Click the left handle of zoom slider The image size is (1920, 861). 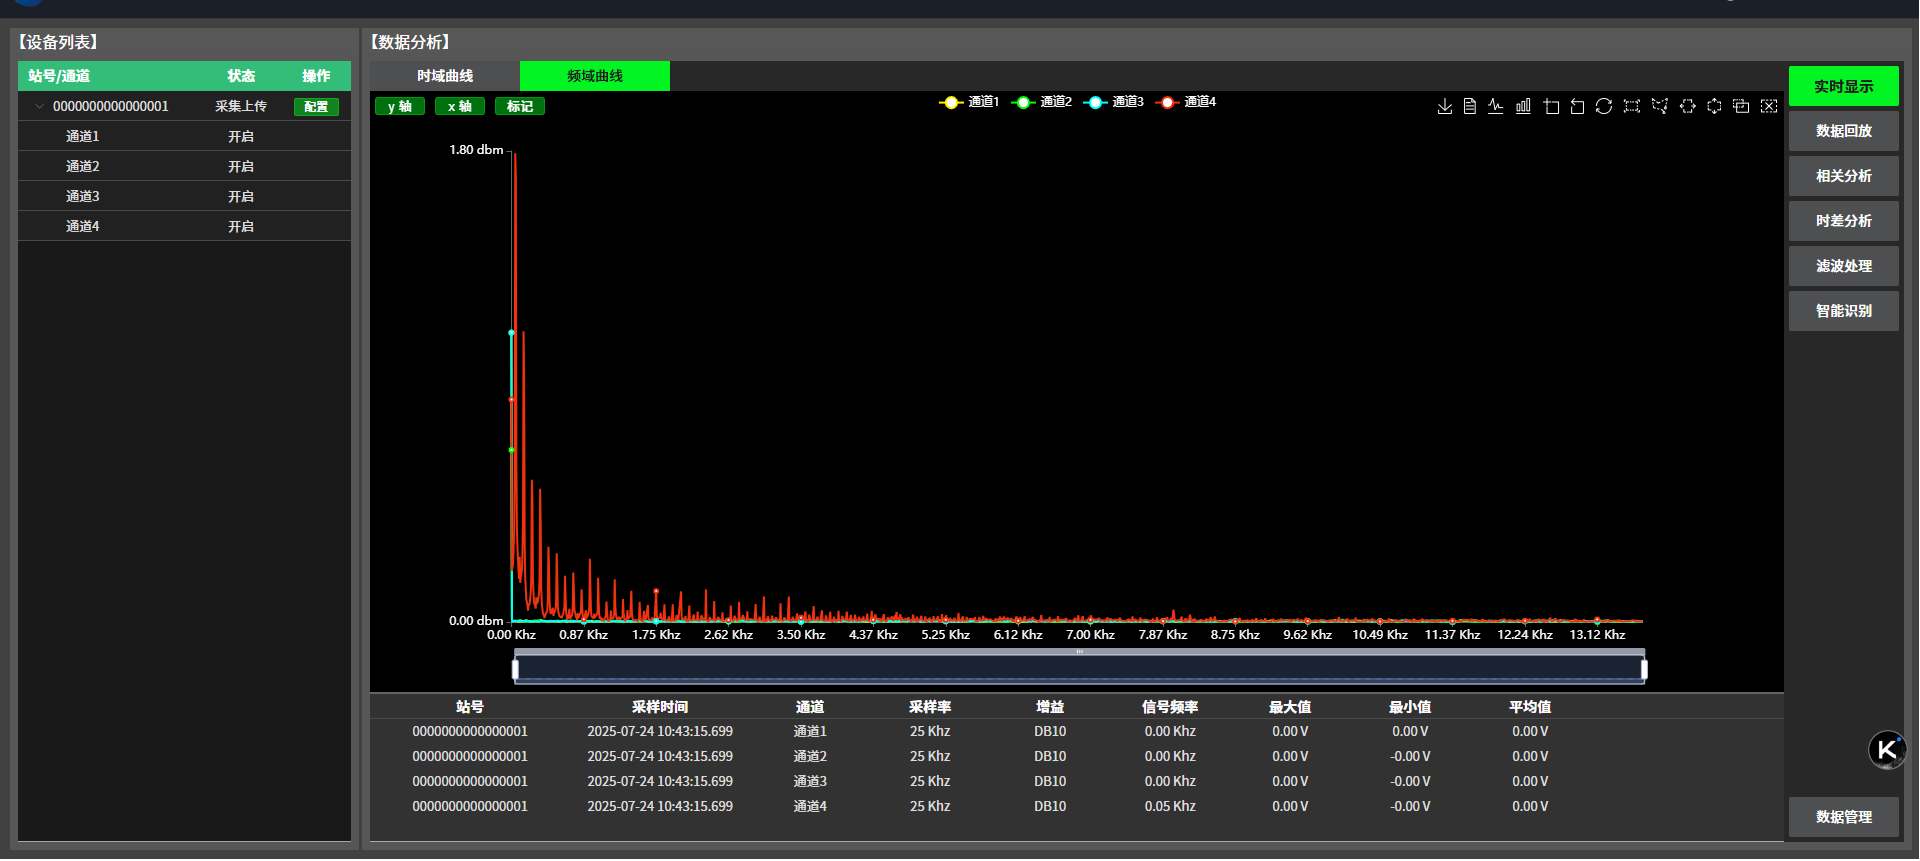(515, 669)
